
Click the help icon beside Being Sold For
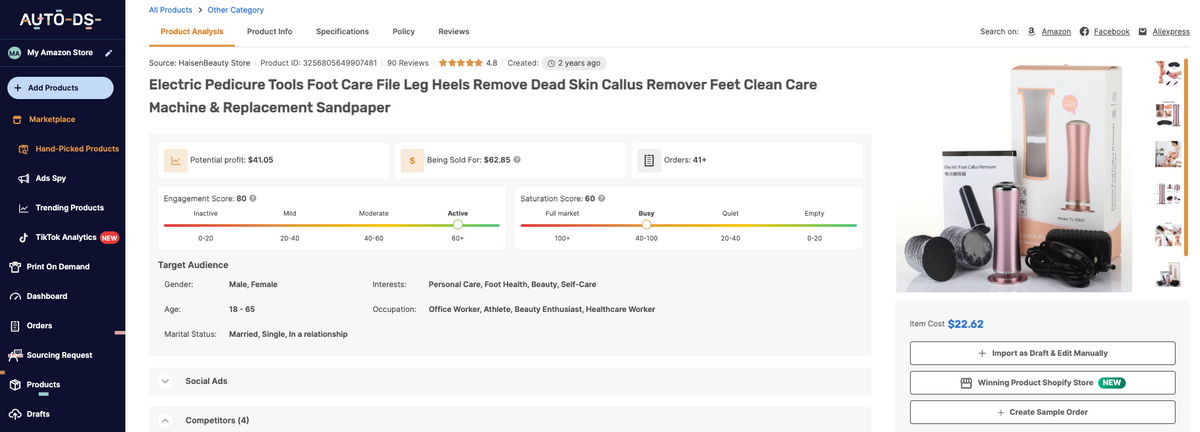[517, 160]
